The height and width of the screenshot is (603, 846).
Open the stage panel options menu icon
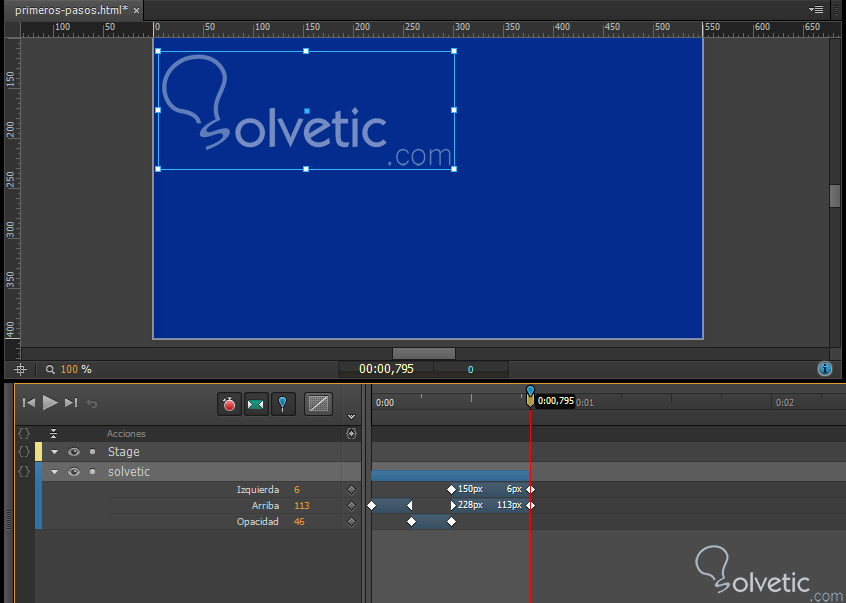(x=816, y=9)
